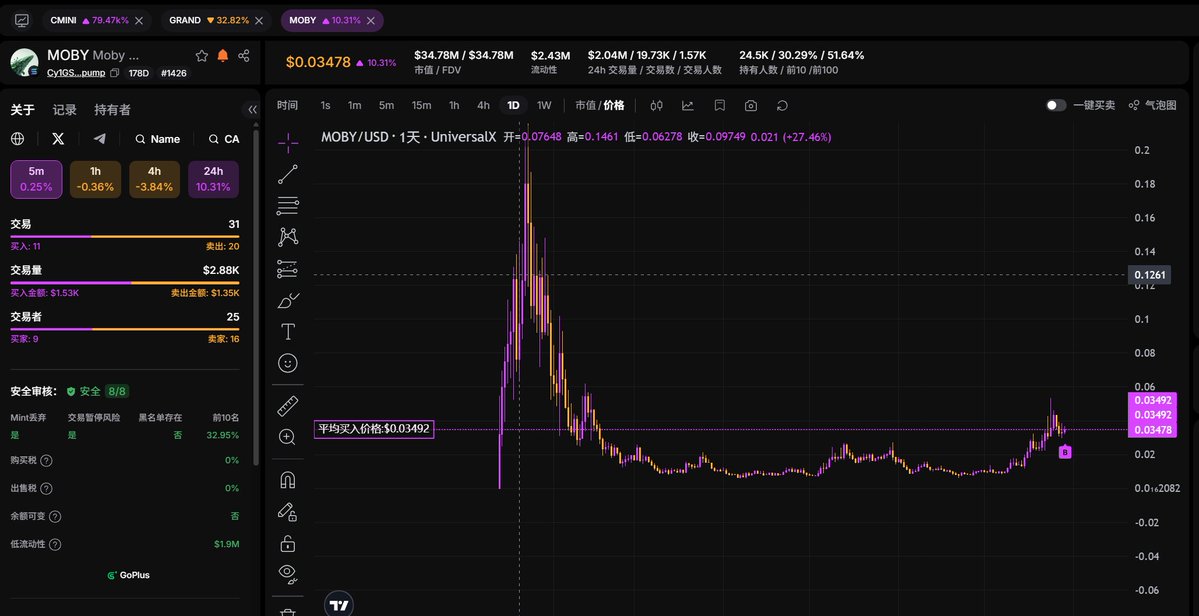
Task: Click the TradingView logo on chart
Action: [339, 605]
